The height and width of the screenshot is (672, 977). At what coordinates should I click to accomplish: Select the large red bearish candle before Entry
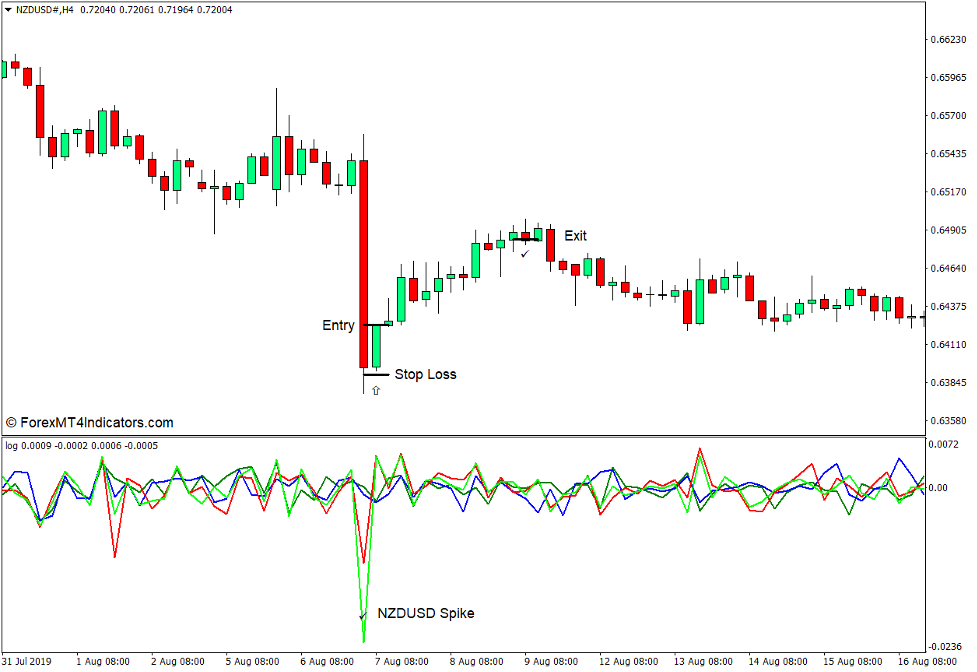(x=362, y=260)
